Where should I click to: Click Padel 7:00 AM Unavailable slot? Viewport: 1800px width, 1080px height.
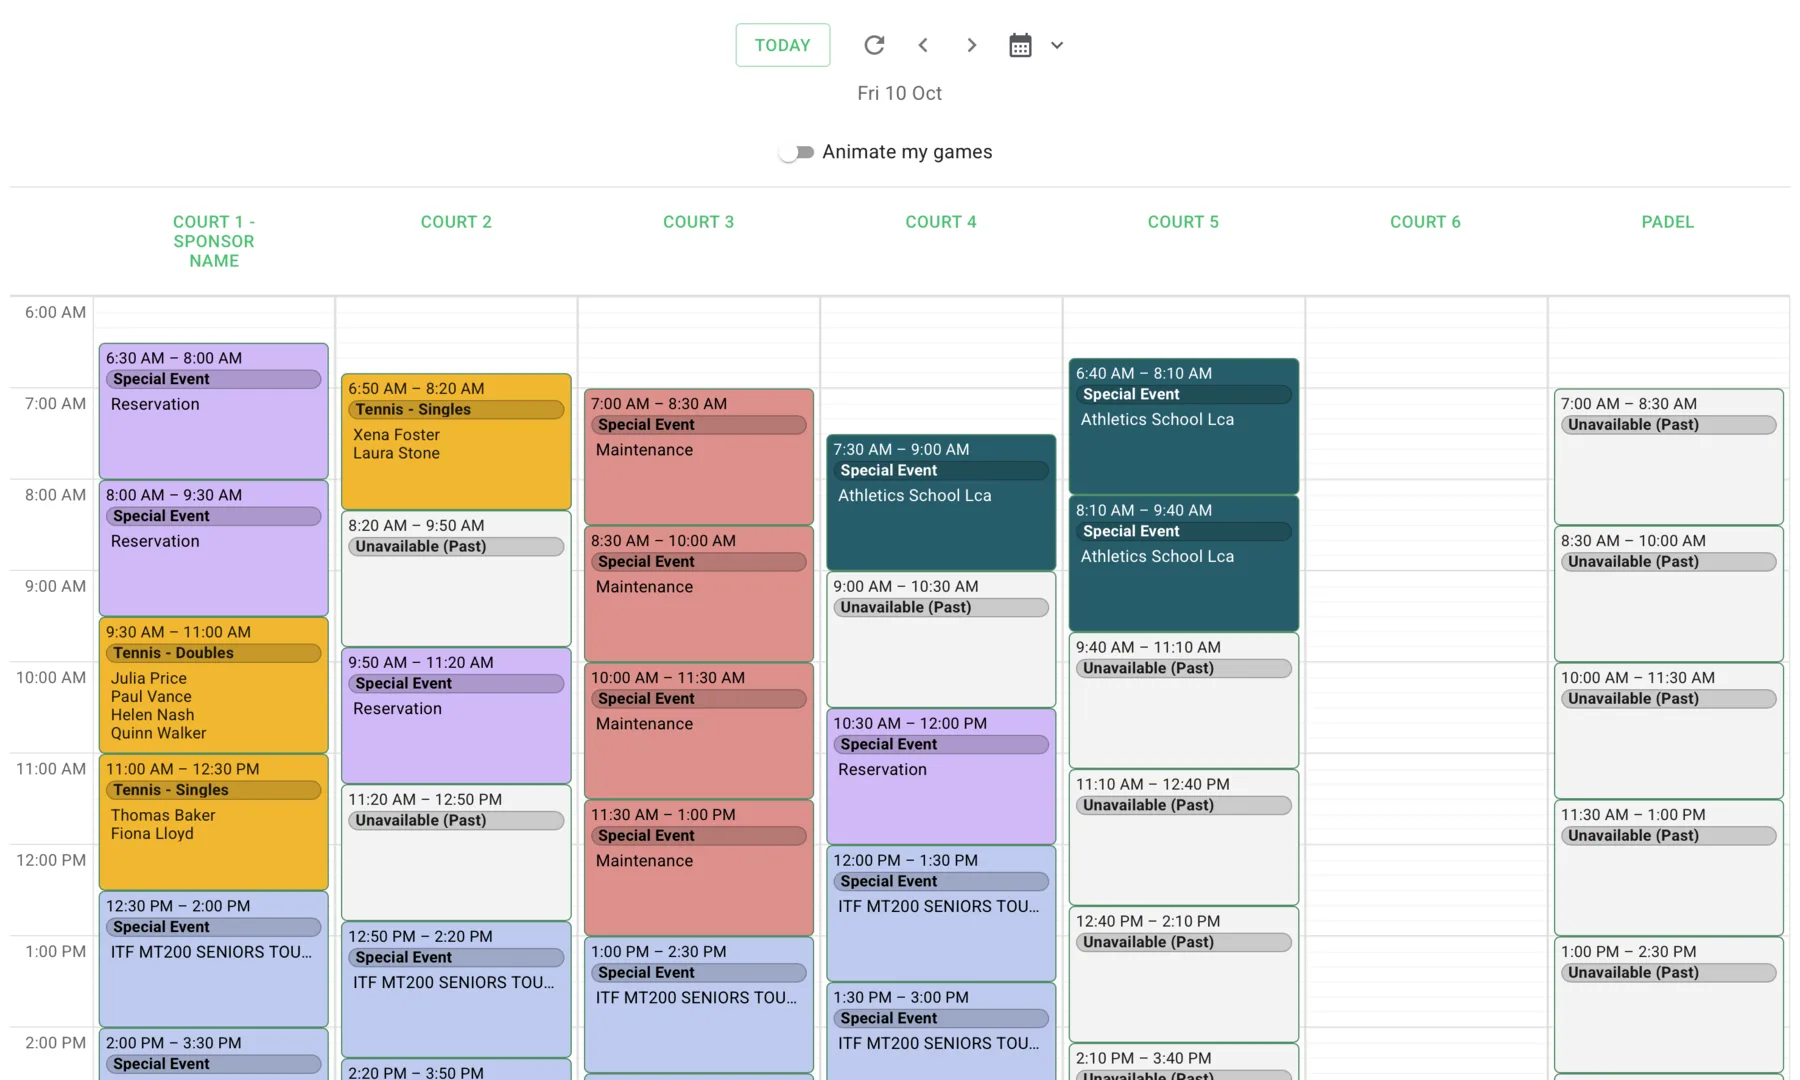1667,457
